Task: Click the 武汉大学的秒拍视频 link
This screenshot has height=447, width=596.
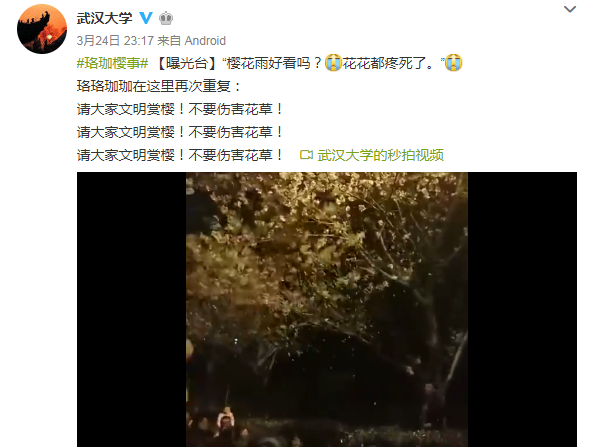Action: click(x=380, y=155)
